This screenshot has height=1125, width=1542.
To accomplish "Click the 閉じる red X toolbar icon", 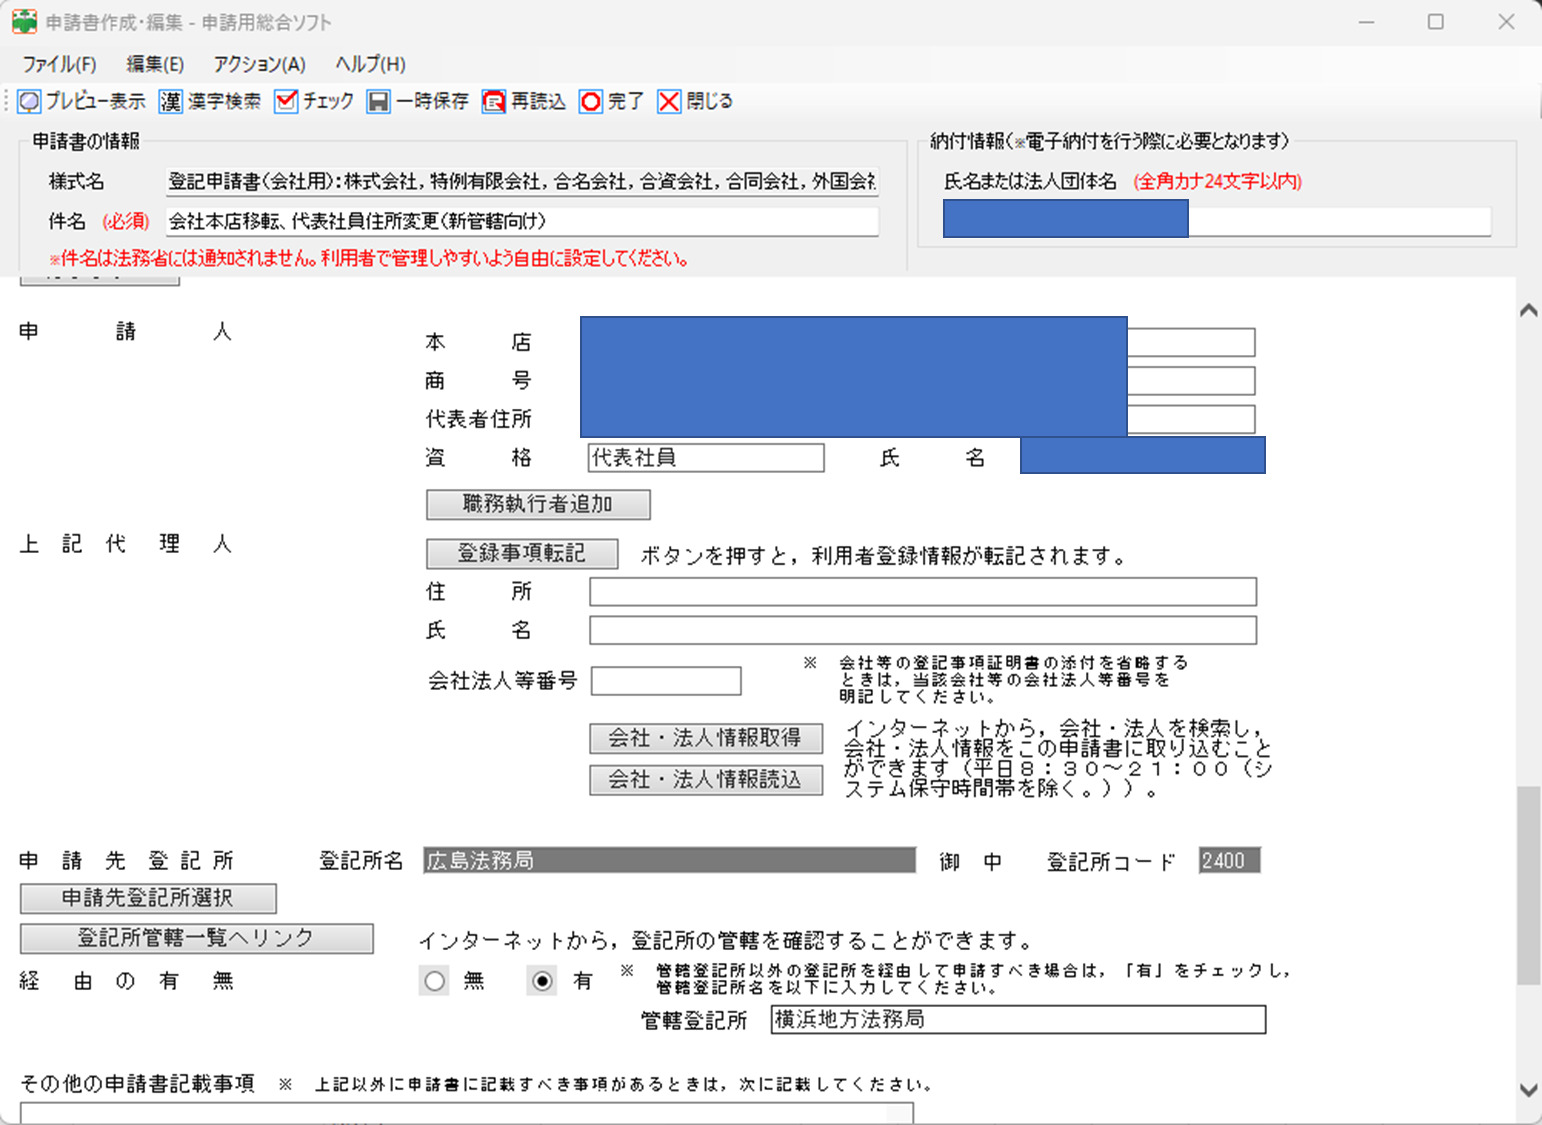I will point(669,101).
